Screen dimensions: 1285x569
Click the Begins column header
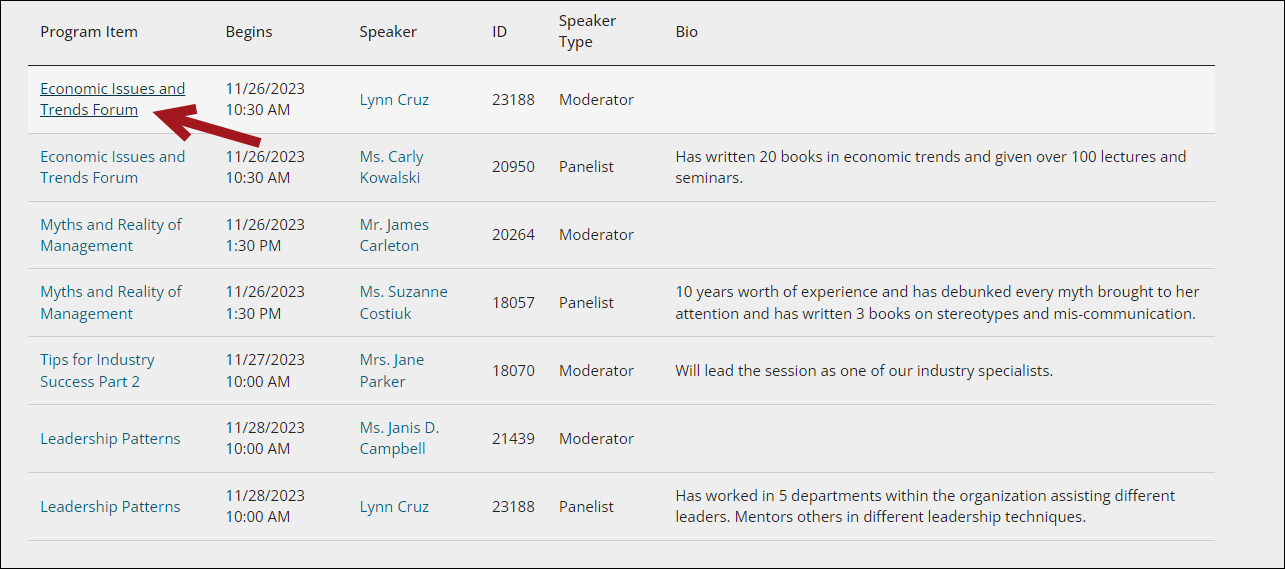click(x=249, y=32)
